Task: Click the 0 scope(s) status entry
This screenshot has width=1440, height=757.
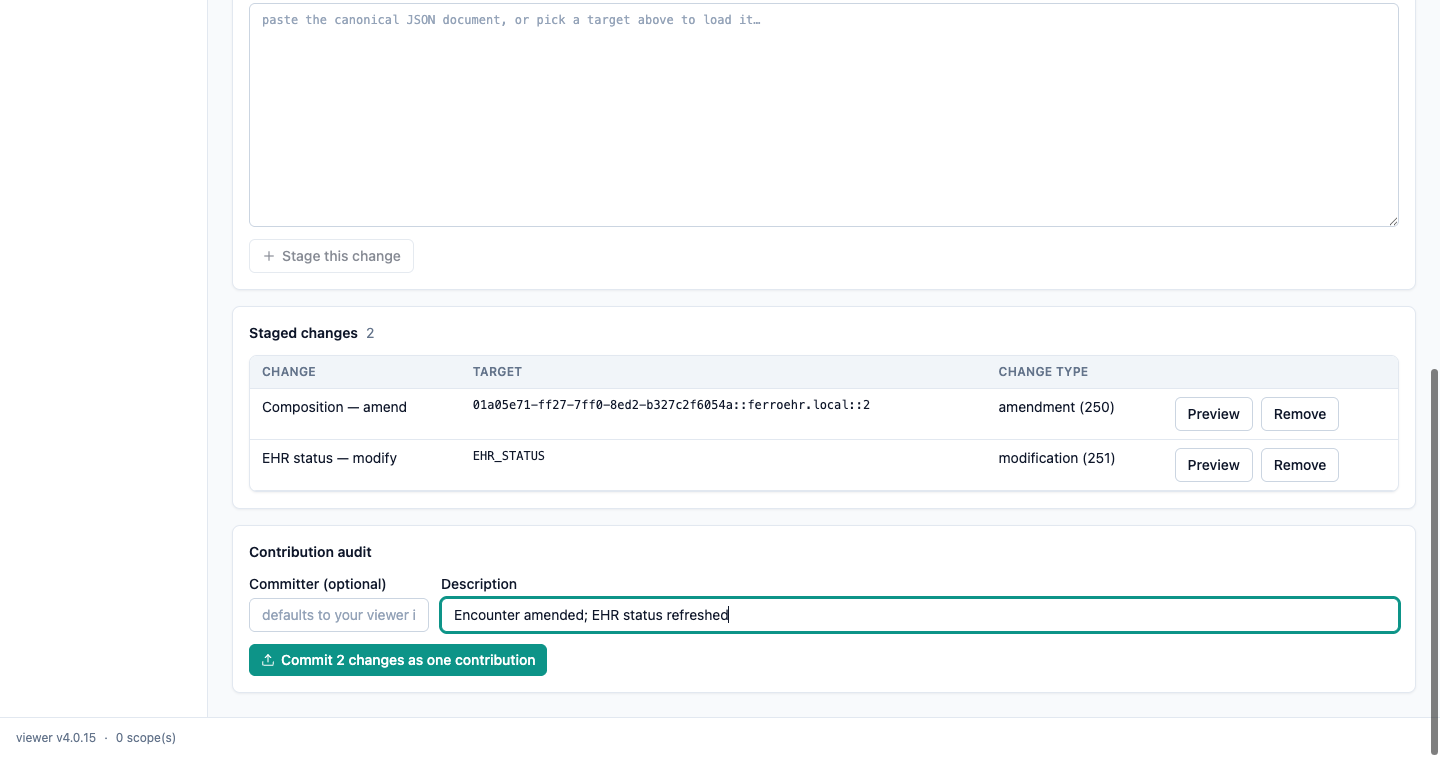Action: point(146,738)
